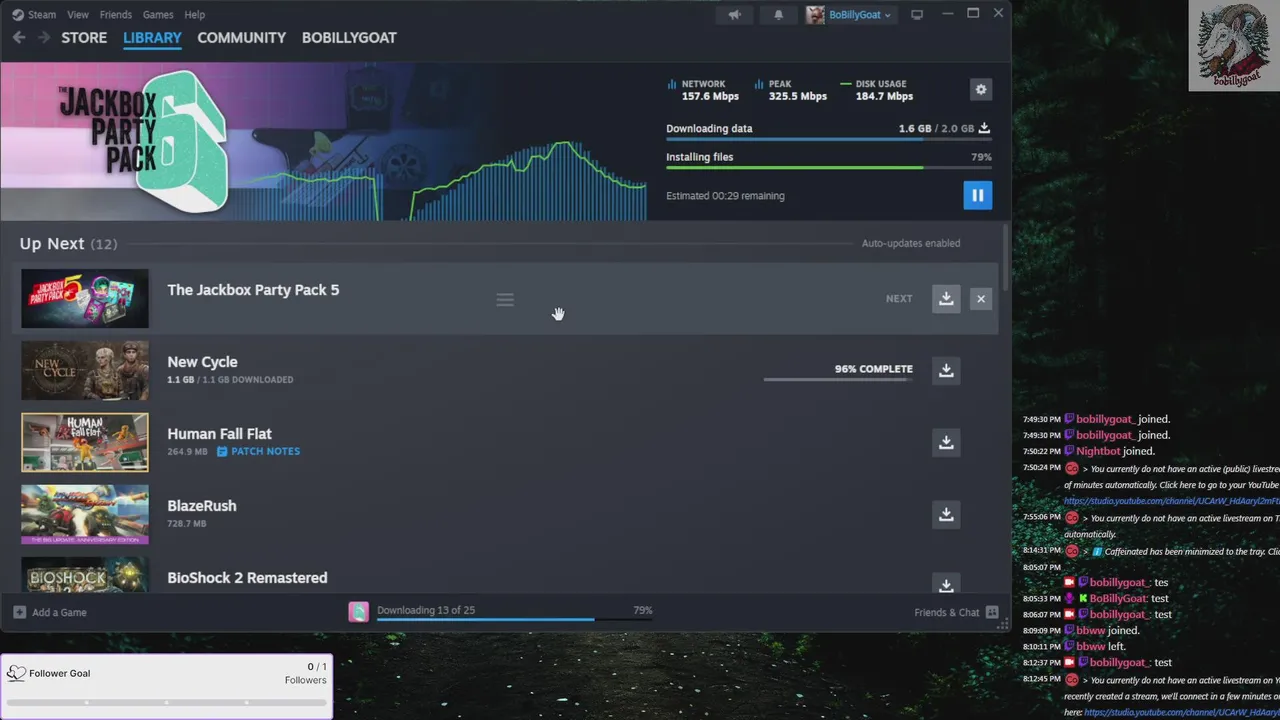Download BioShock 2 Remastered now
Image resolution: width=1280 pixels, height=720 pixels.
tap(946, 583)
